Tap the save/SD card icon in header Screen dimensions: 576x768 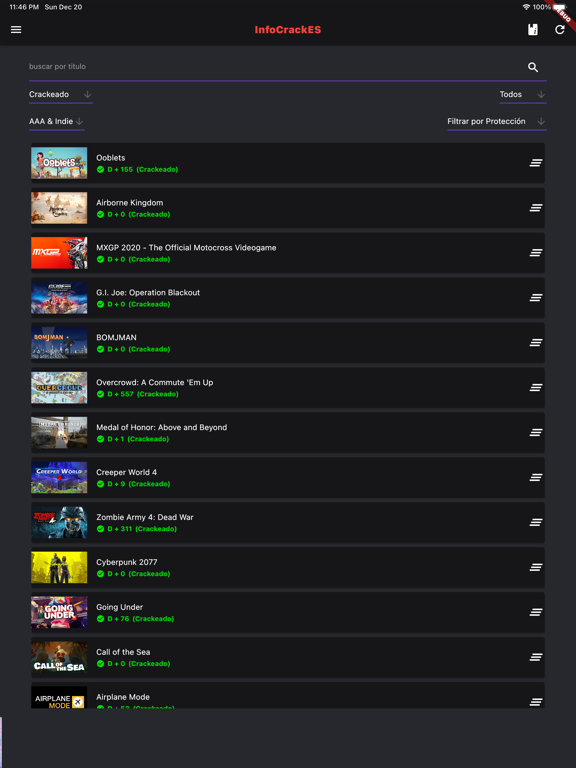click(533, 30)
